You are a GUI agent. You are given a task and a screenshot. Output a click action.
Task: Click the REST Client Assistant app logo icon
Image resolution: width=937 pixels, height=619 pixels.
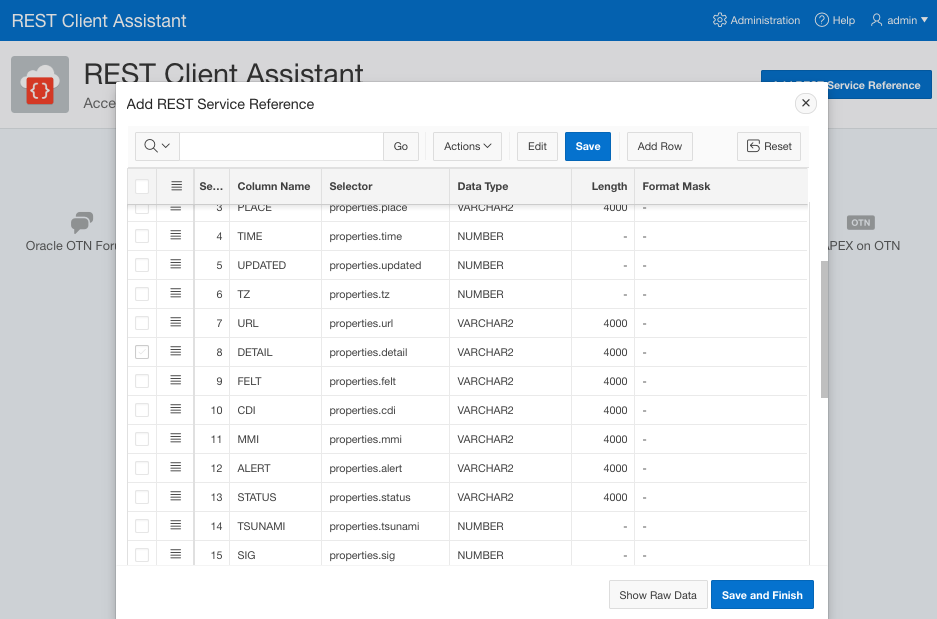(40, 84)
